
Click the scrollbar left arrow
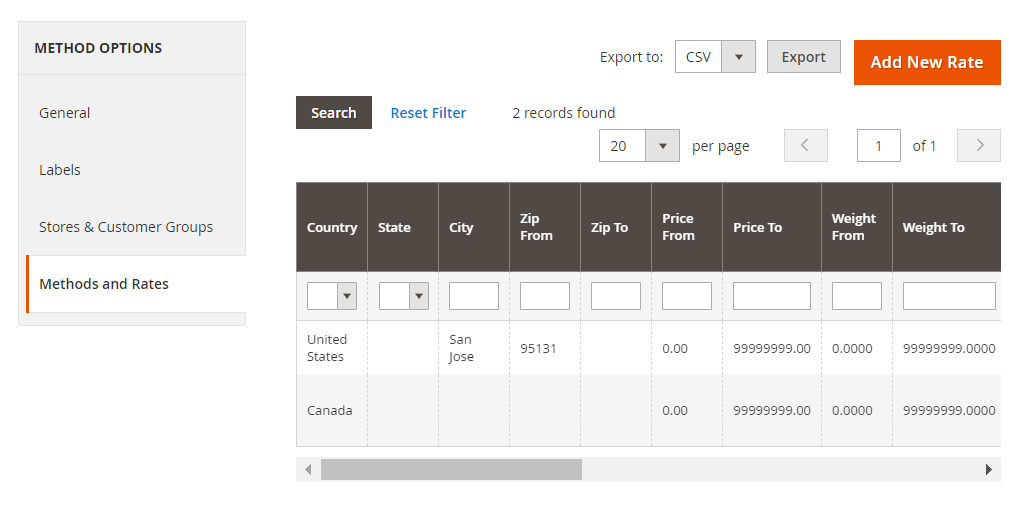coord(308,469)
